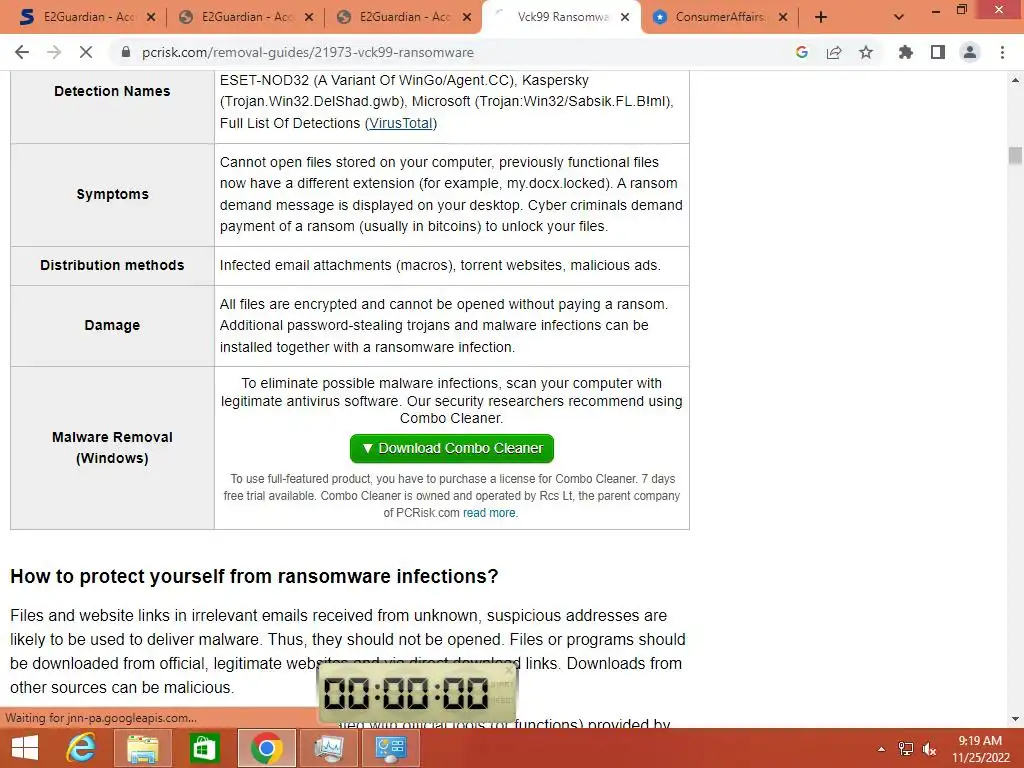The height and width of the screenshot is (768, 1024).
Task: Open the monitor chart taskbar app
Action: (328, 748)
